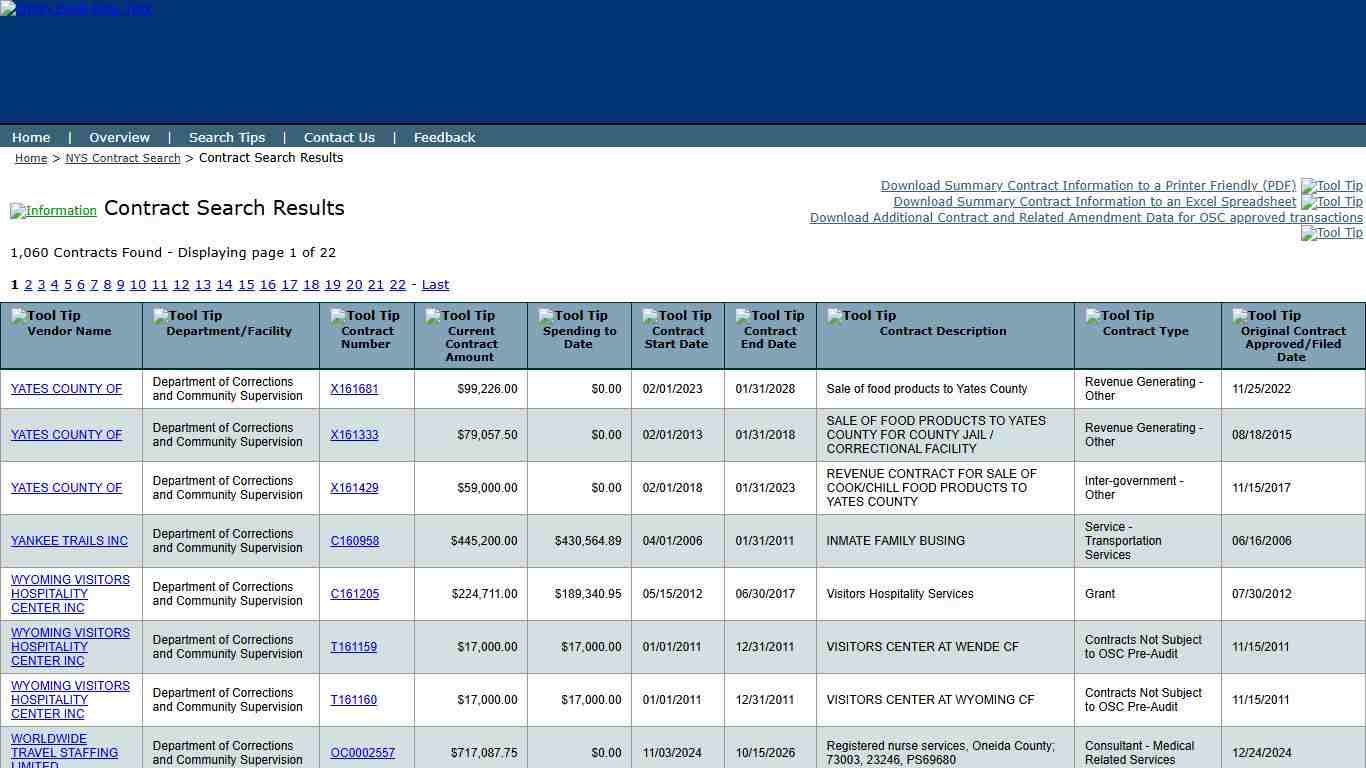Image resolution: width=1366 pixels, height=768 pixels.
Task: Click the Tool Tip icon next to the PDF download link
Action: tap(1331, 185)
